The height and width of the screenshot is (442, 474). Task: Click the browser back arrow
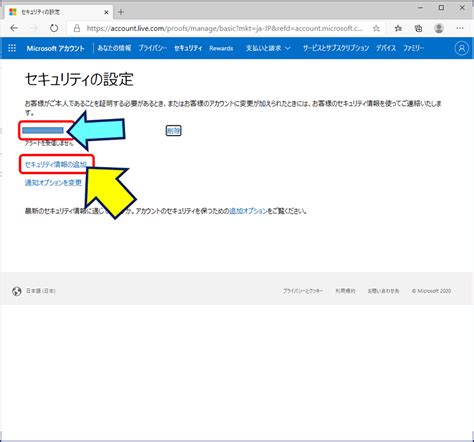click(14, 28)
